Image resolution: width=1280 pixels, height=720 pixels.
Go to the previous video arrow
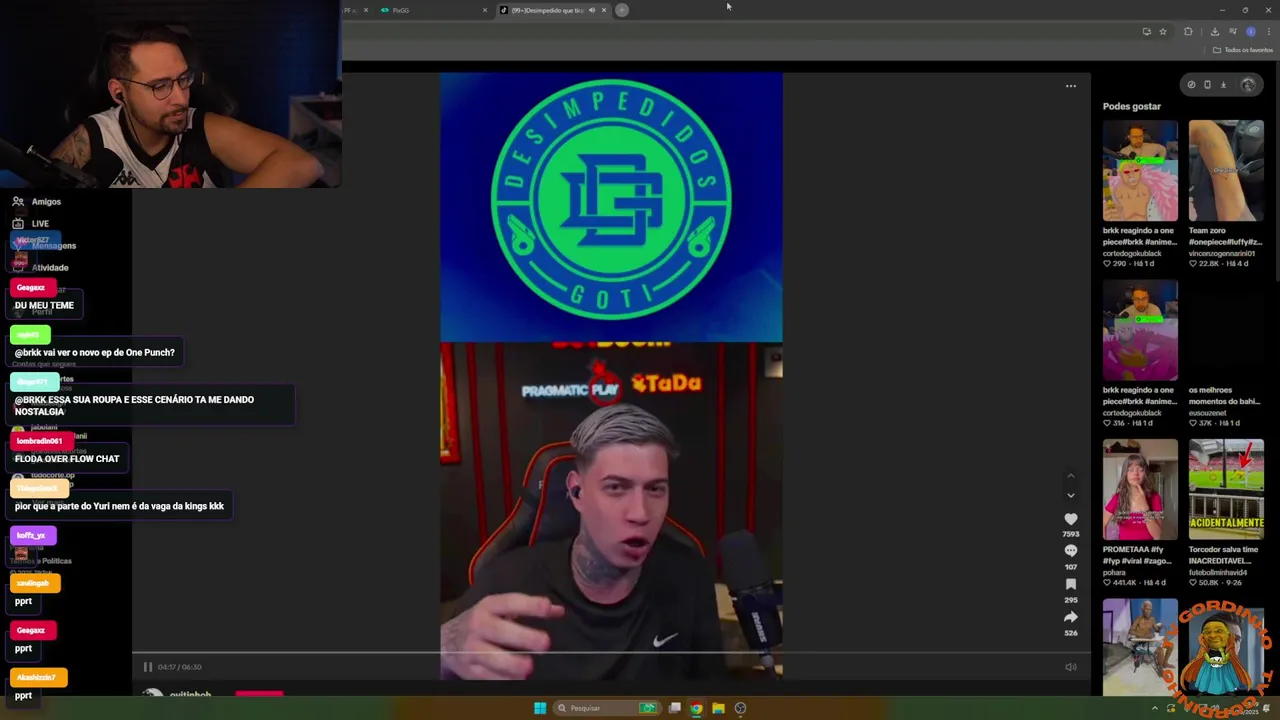(x=1070, y=476)
